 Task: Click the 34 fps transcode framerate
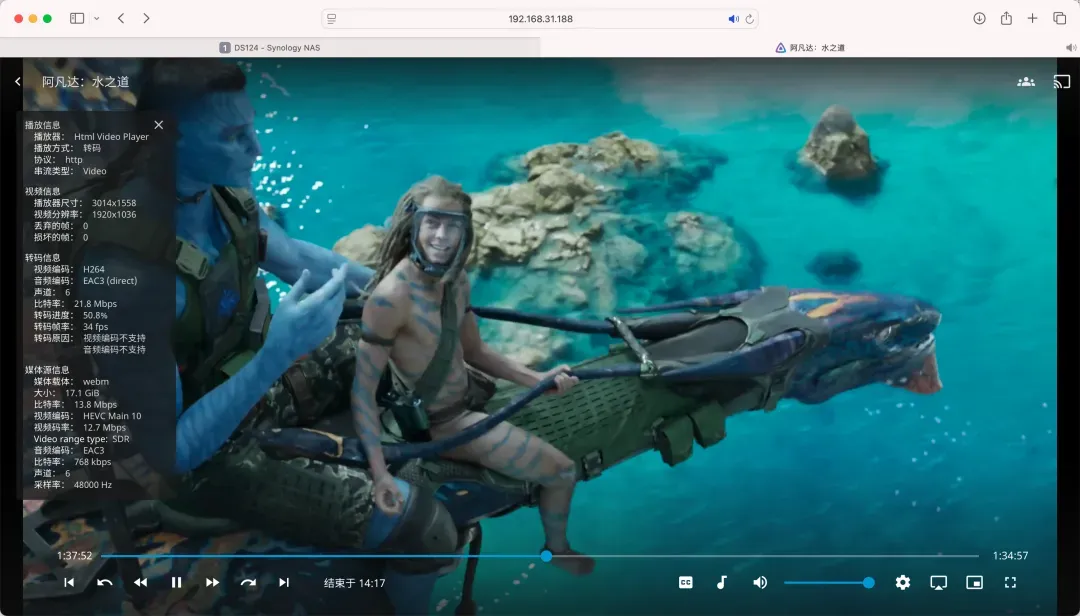coord(96,327)
